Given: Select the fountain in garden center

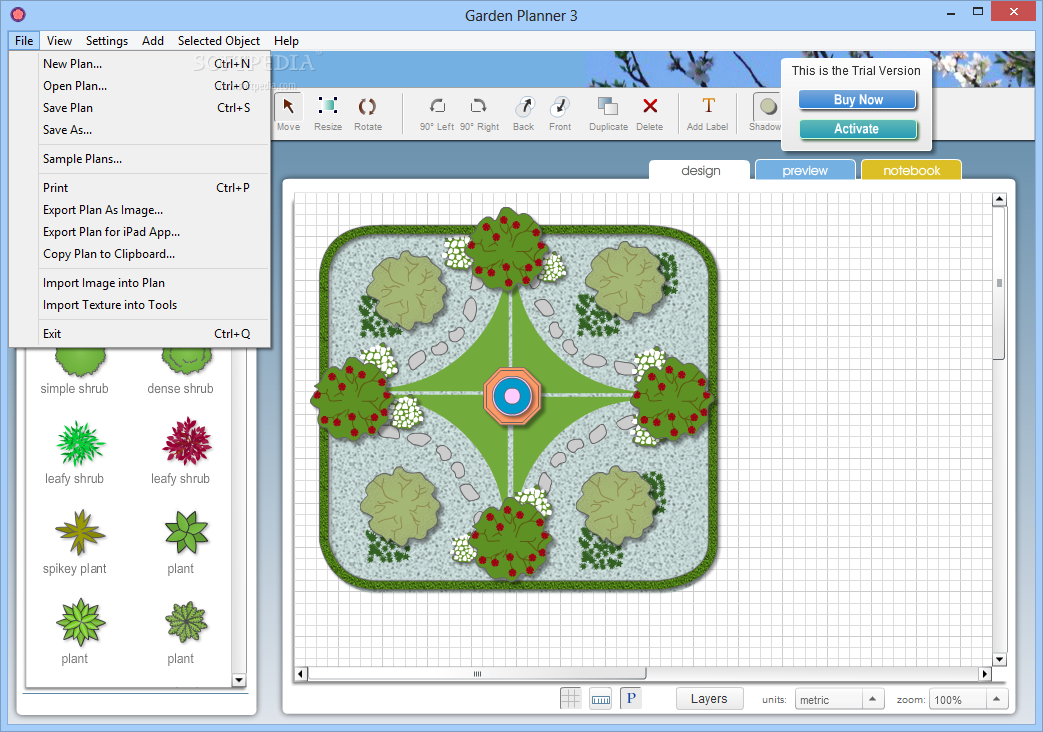Looking at the screenshot, I should pos(512,396).
